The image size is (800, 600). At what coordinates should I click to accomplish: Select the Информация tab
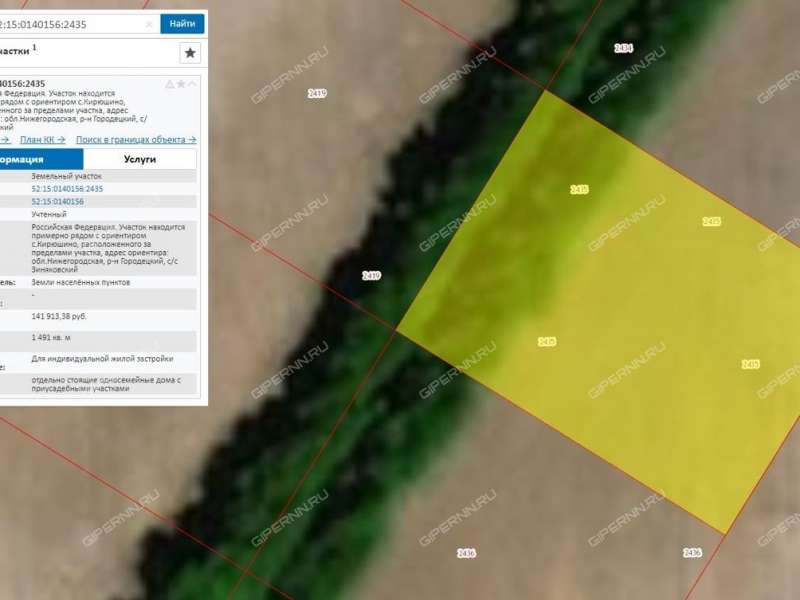pos(40,159)
